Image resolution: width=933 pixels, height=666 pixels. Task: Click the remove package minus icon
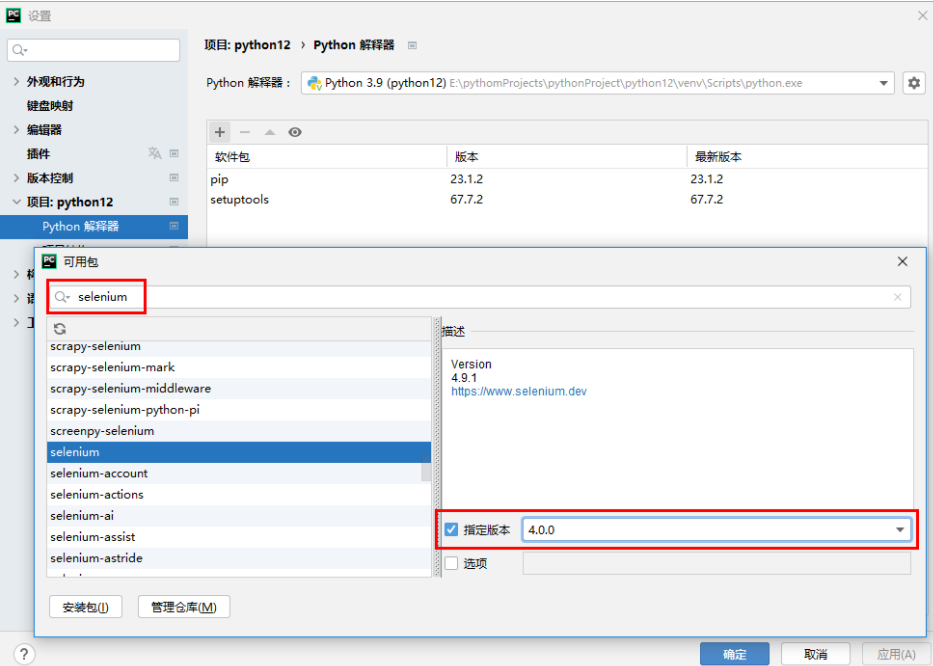point(245,132)
